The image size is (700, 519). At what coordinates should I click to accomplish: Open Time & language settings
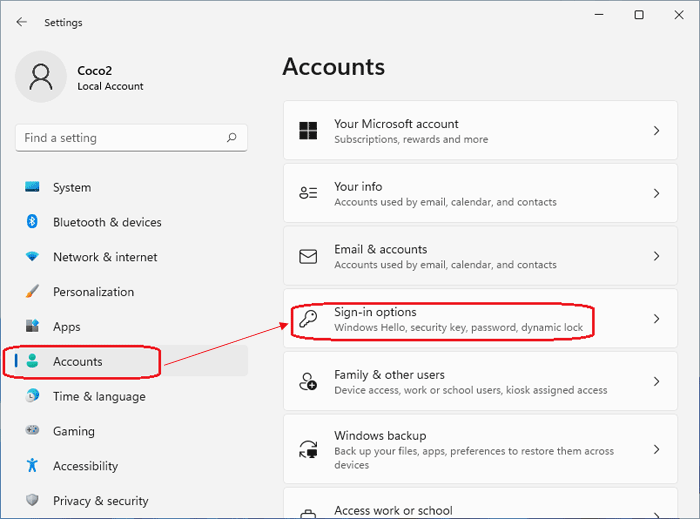pyautogui.click(x=131, y=396)
